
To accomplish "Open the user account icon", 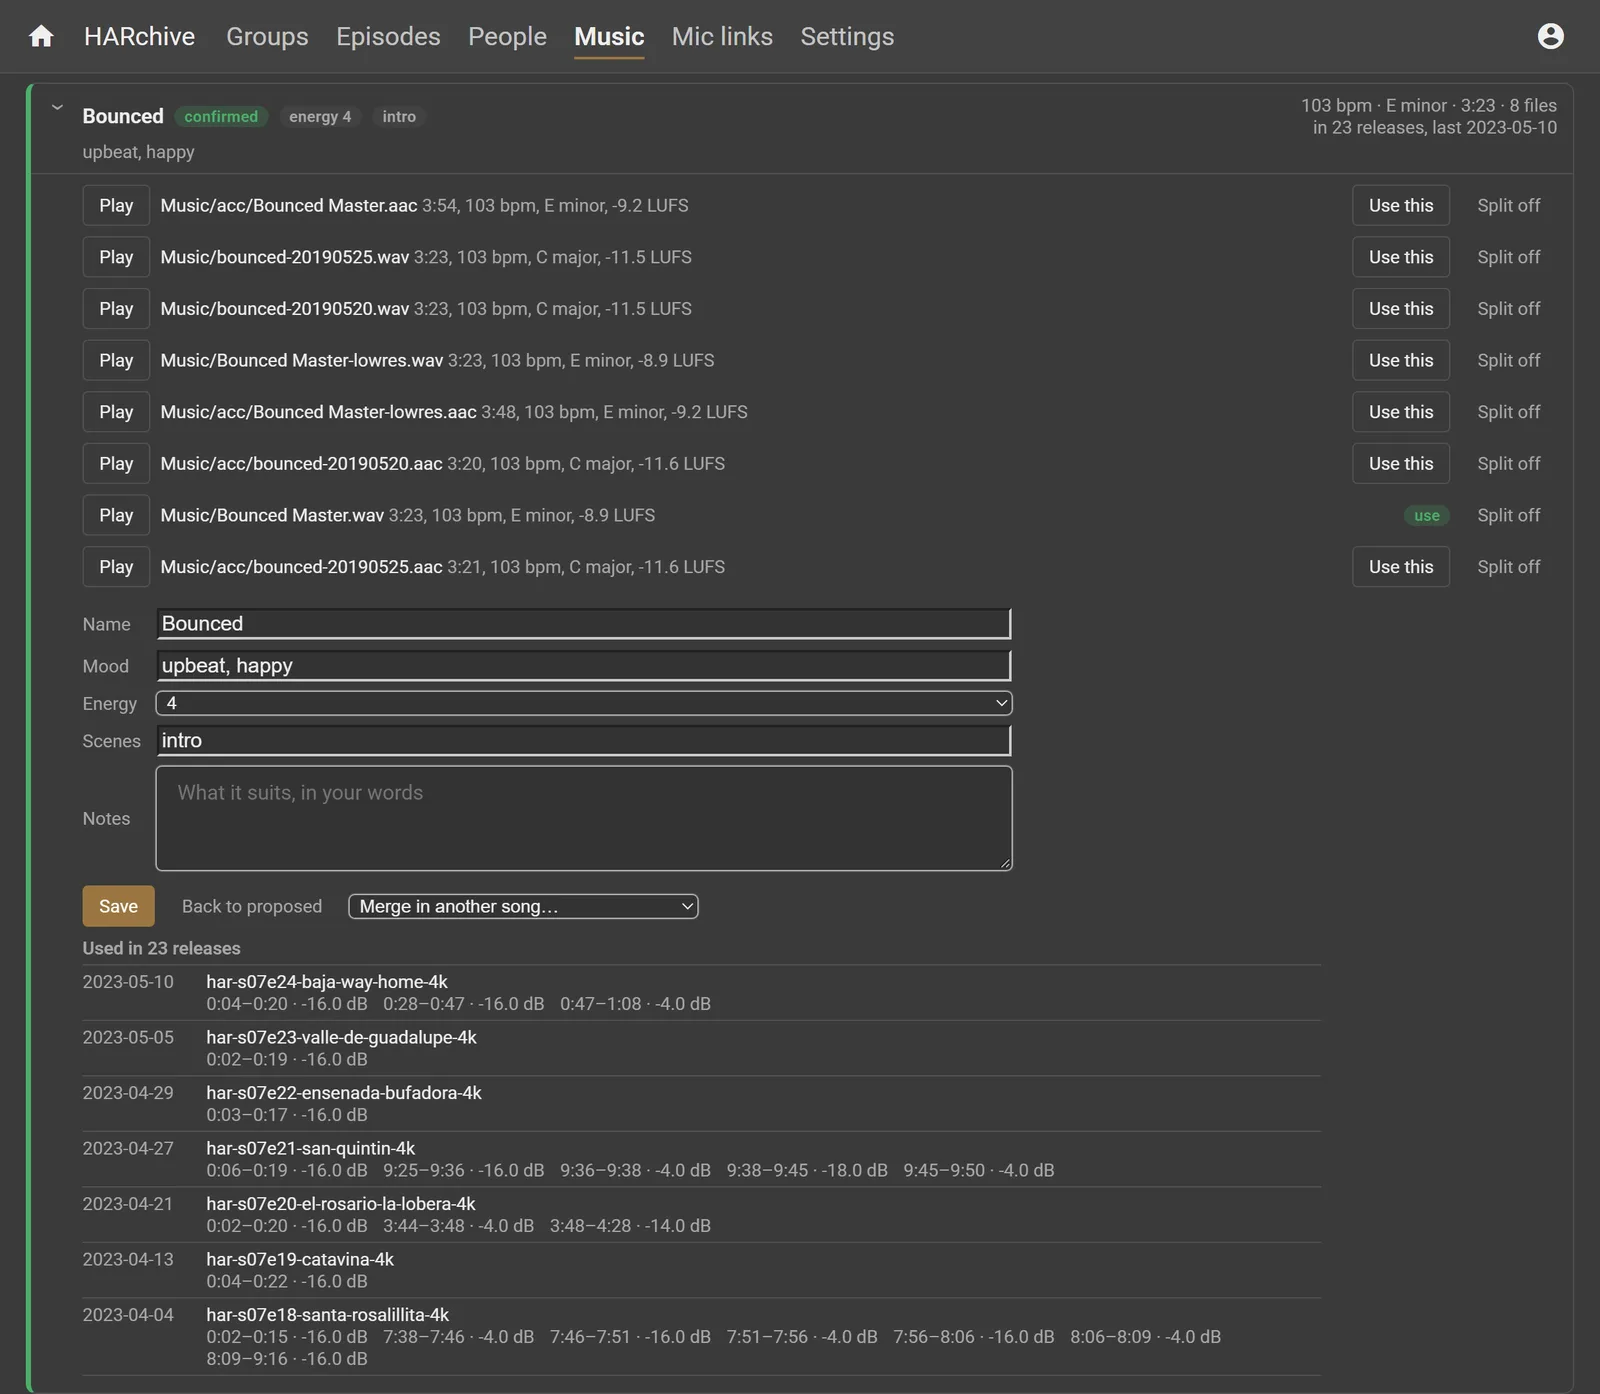I will (1550, 36).
